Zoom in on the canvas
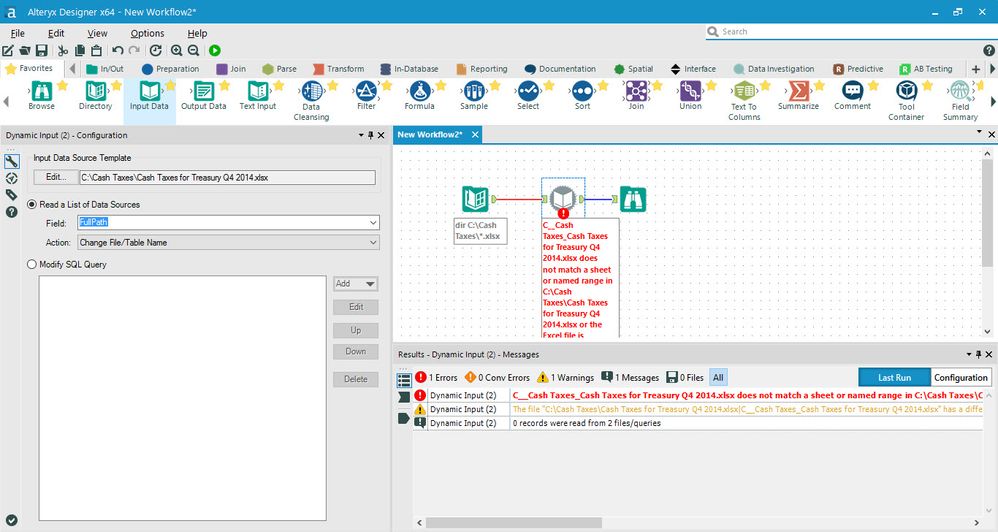Screen dimensions: 998x532 pyautogui.click(x=176, y=50)
